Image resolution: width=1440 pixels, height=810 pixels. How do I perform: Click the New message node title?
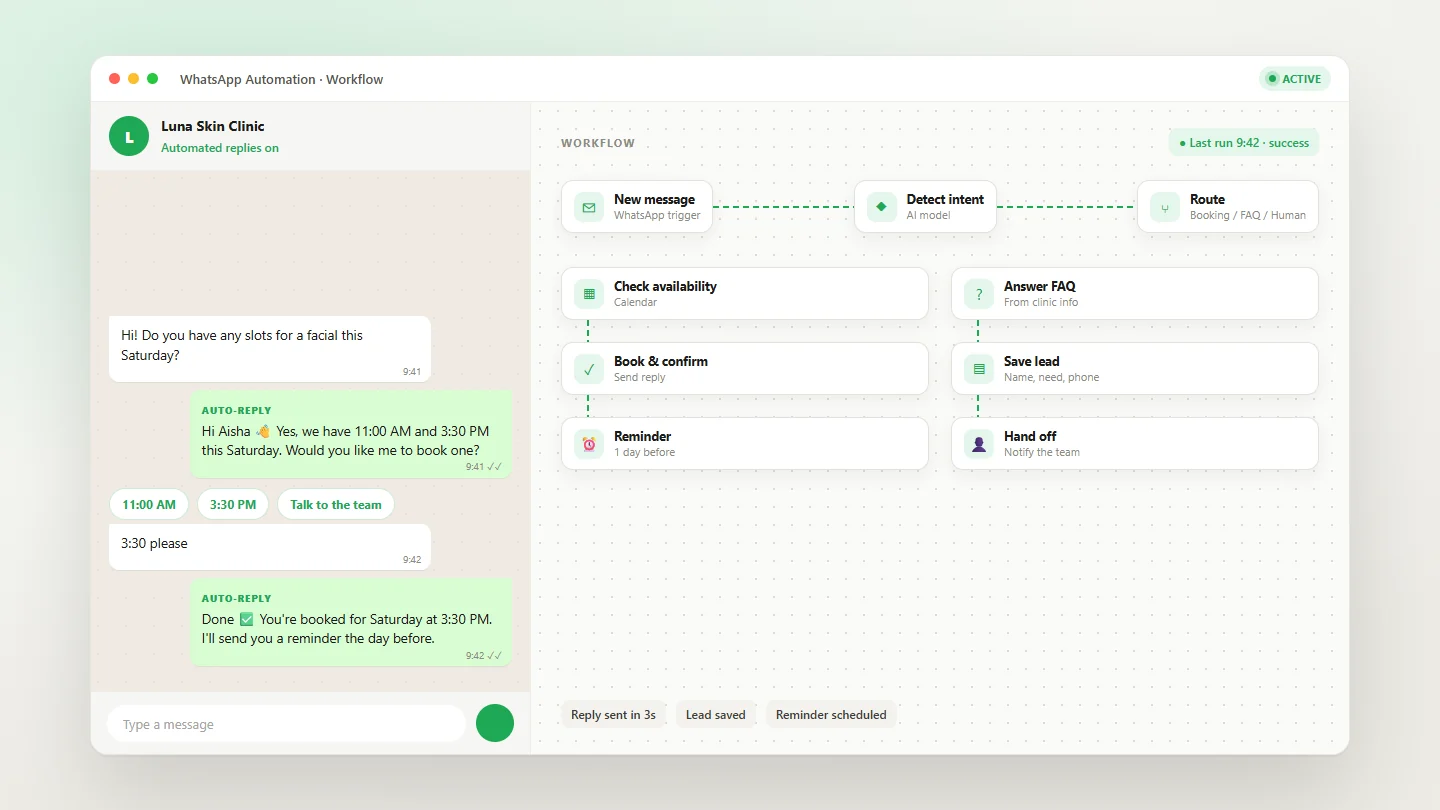coord(654,200)
